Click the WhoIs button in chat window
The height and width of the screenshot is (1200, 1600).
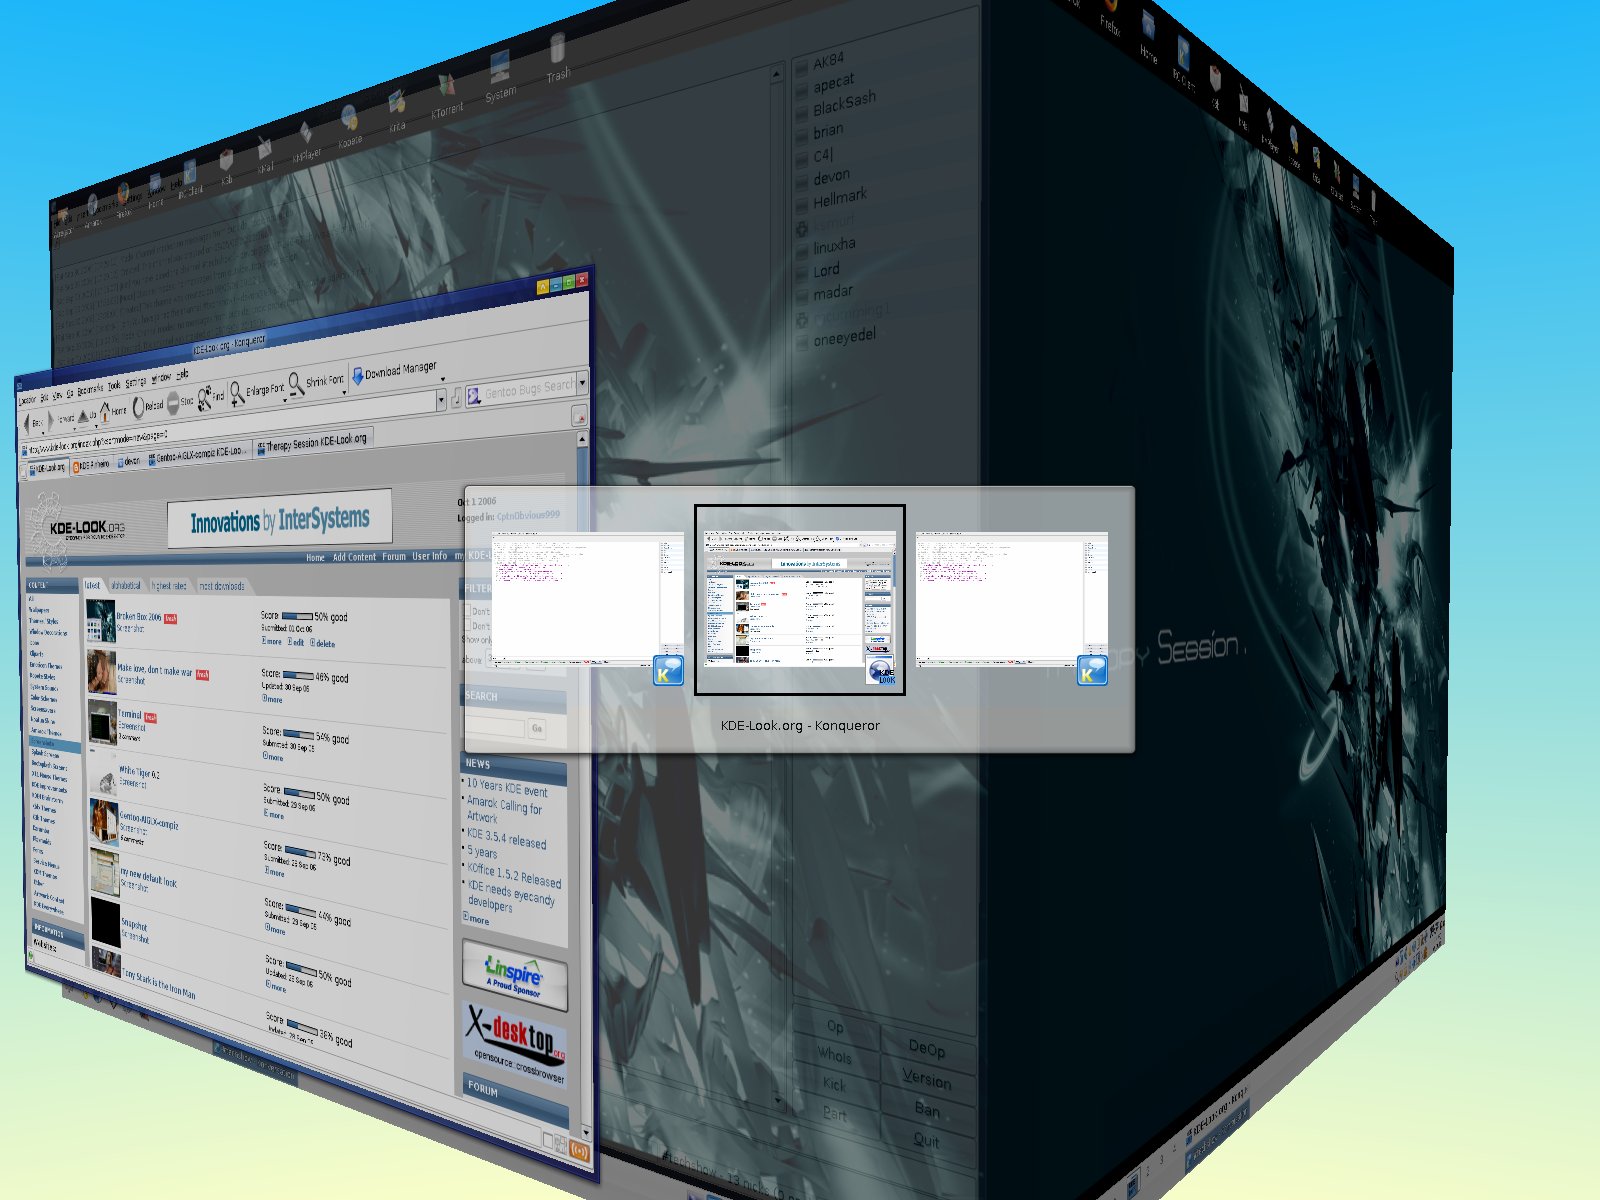835,1055
